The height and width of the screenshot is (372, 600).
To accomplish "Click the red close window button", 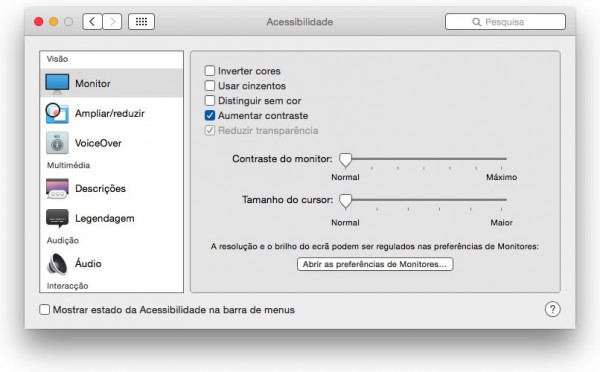I will tap(39, 21).
